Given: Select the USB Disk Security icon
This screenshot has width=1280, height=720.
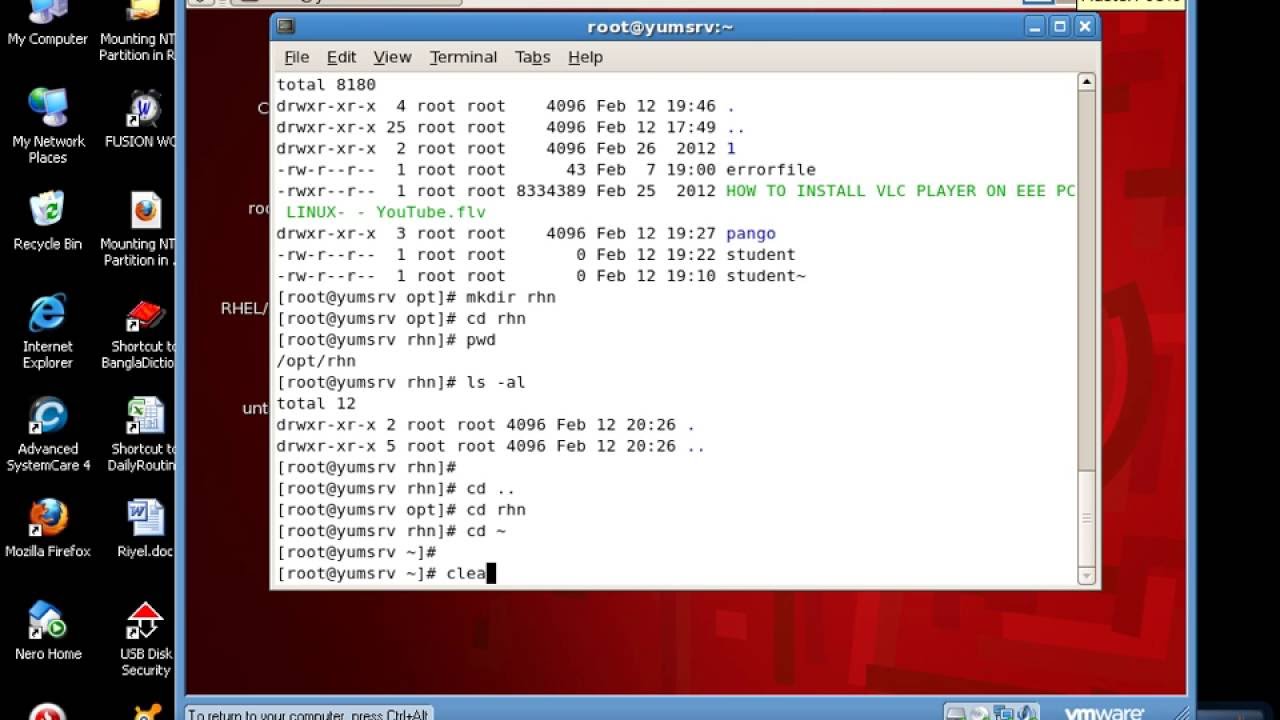Looking at the screenshot, I should coord(146,639).
